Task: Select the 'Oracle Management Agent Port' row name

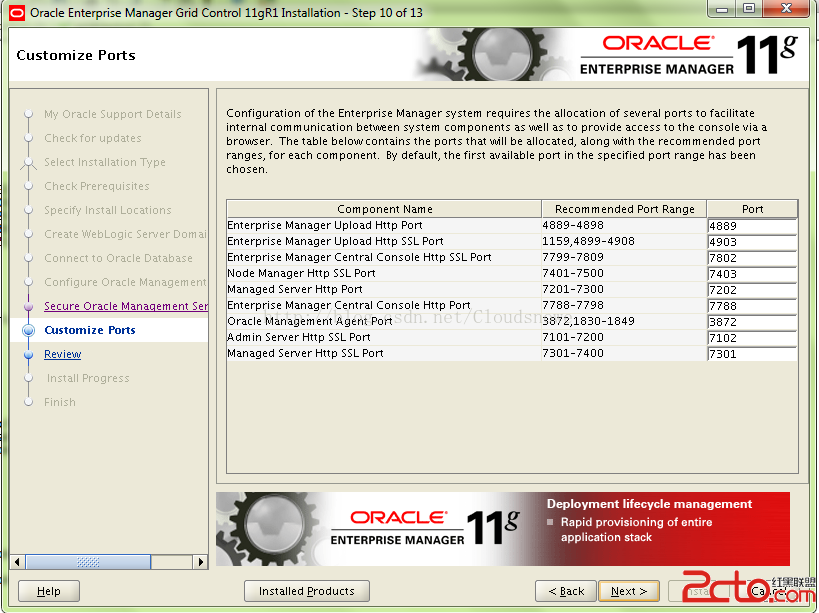Action: [x=310, y=321]
